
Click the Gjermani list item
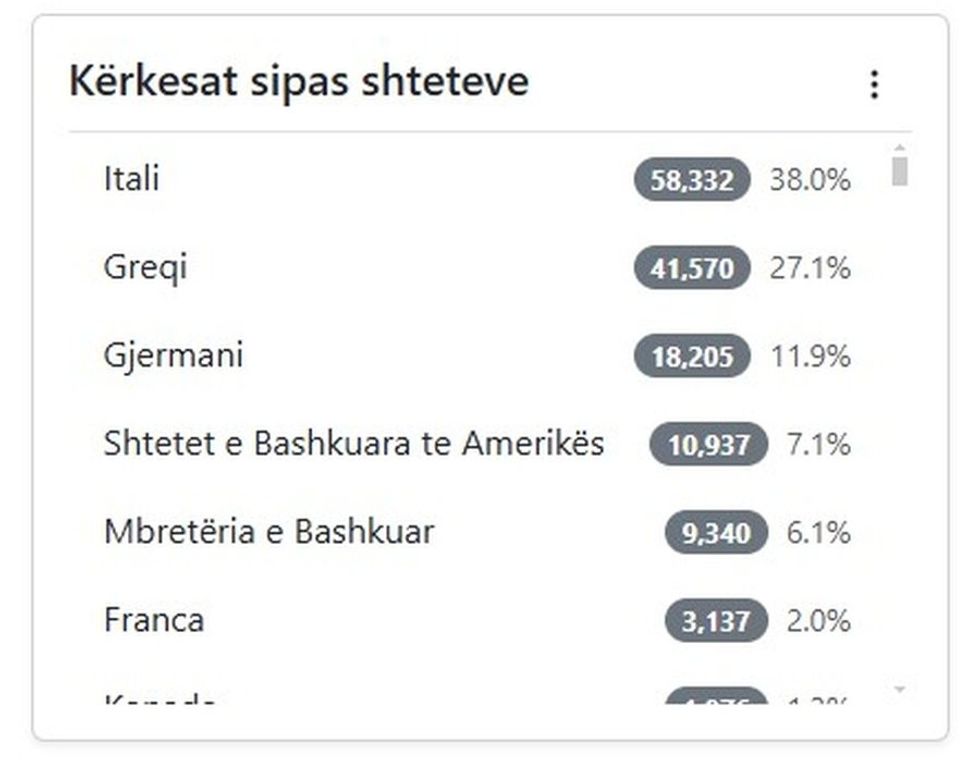[x=173, y=355]
